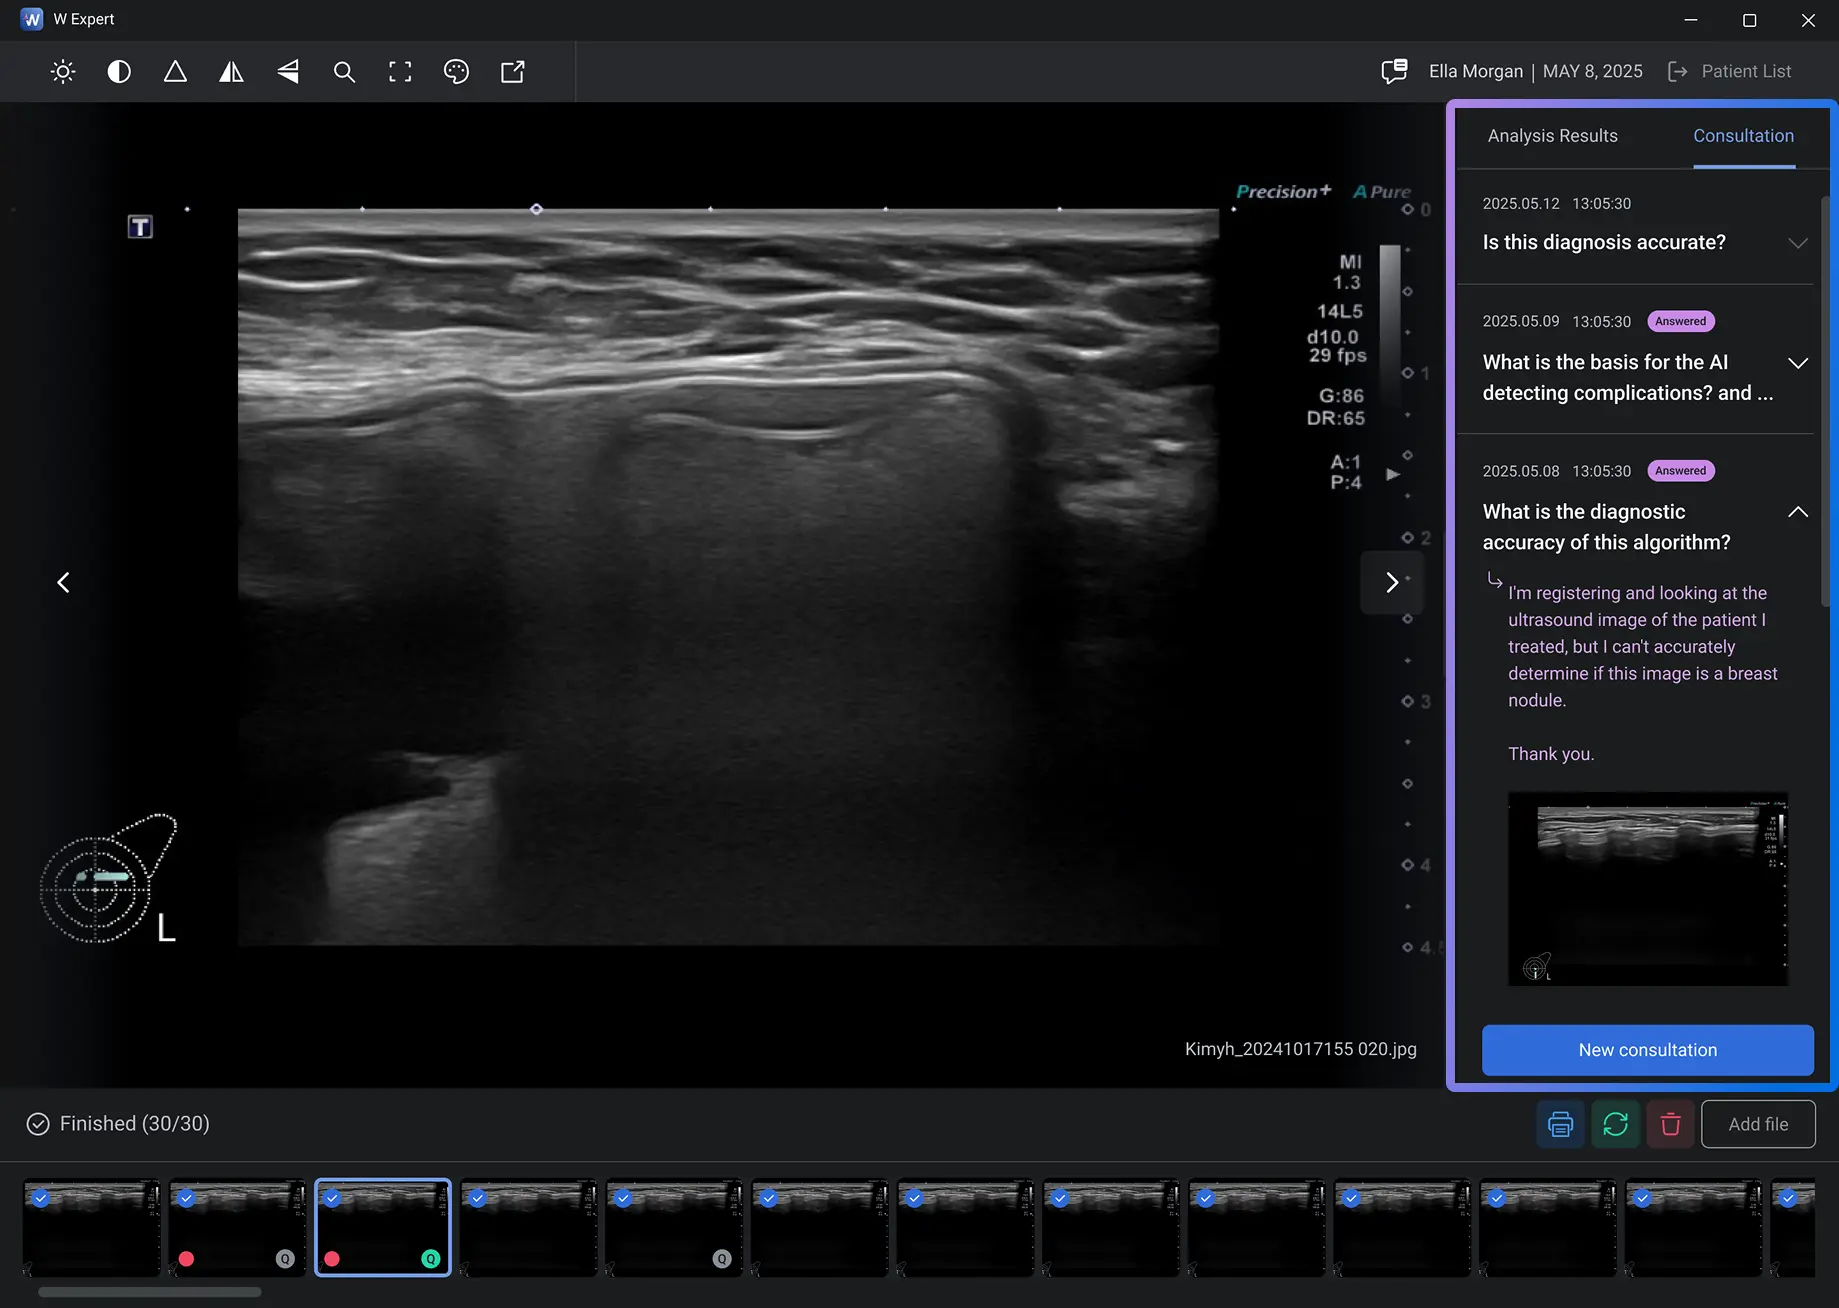Click the green refresh analysis icon
Image resolution: width=1839 pixels, height=1308 pixels.
(1615, 1124)
